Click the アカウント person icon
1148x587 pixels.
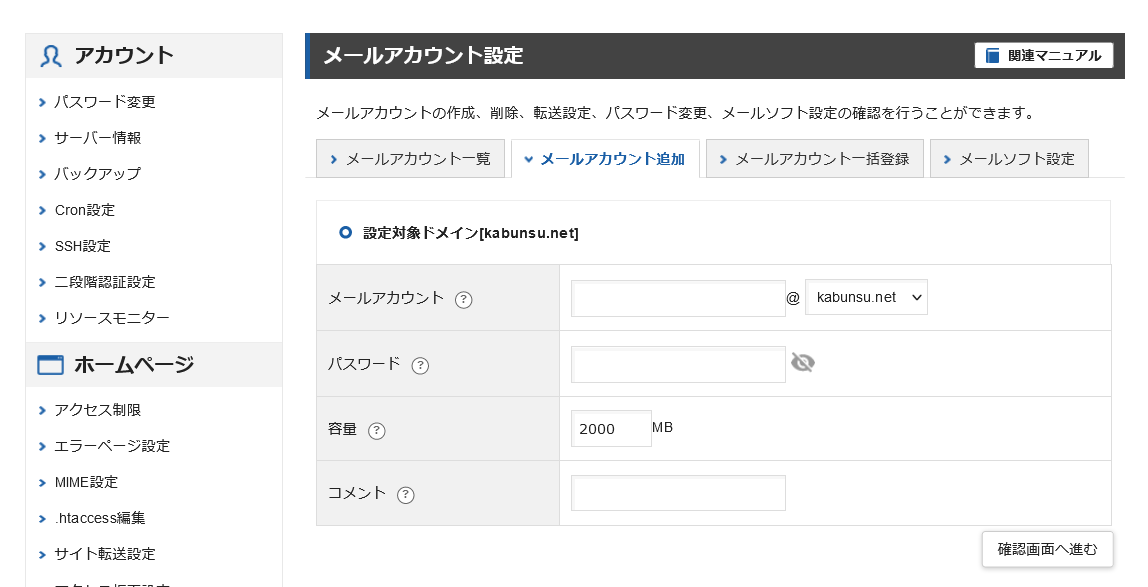click(x=51, y=56)
